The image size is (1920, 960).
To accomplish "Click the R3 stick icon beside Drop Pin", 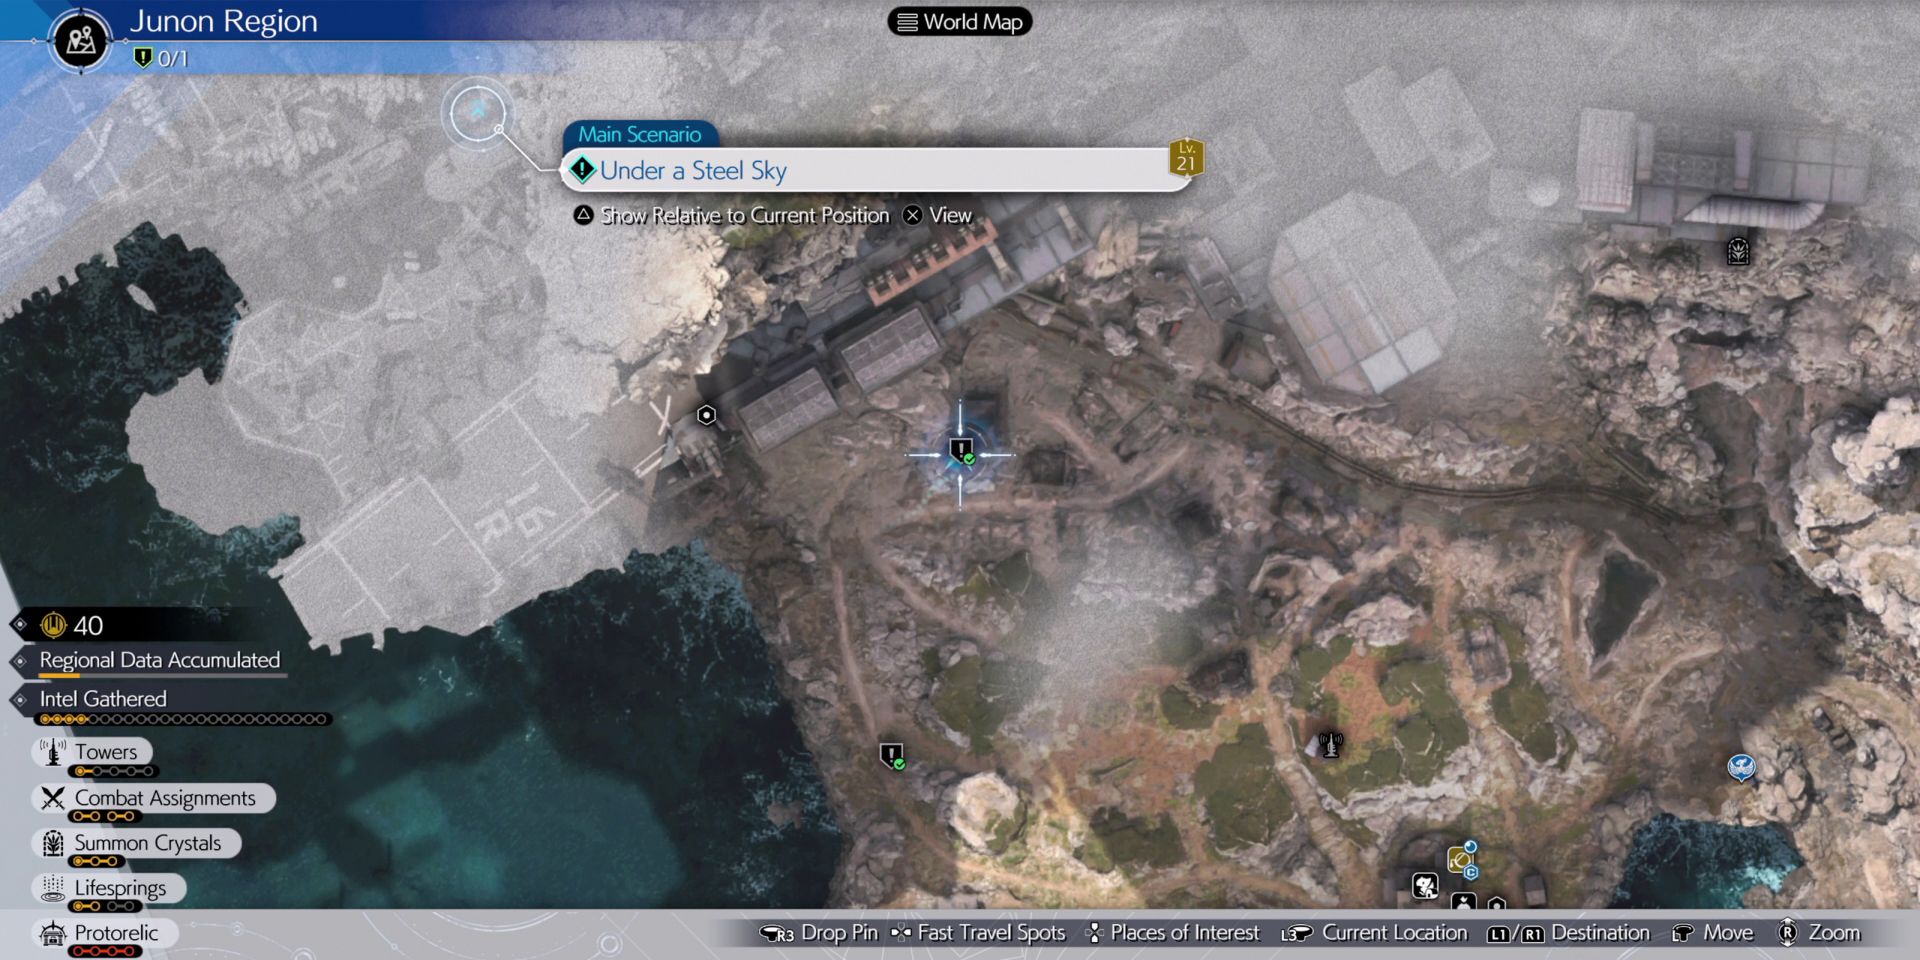I will (777, 934).
